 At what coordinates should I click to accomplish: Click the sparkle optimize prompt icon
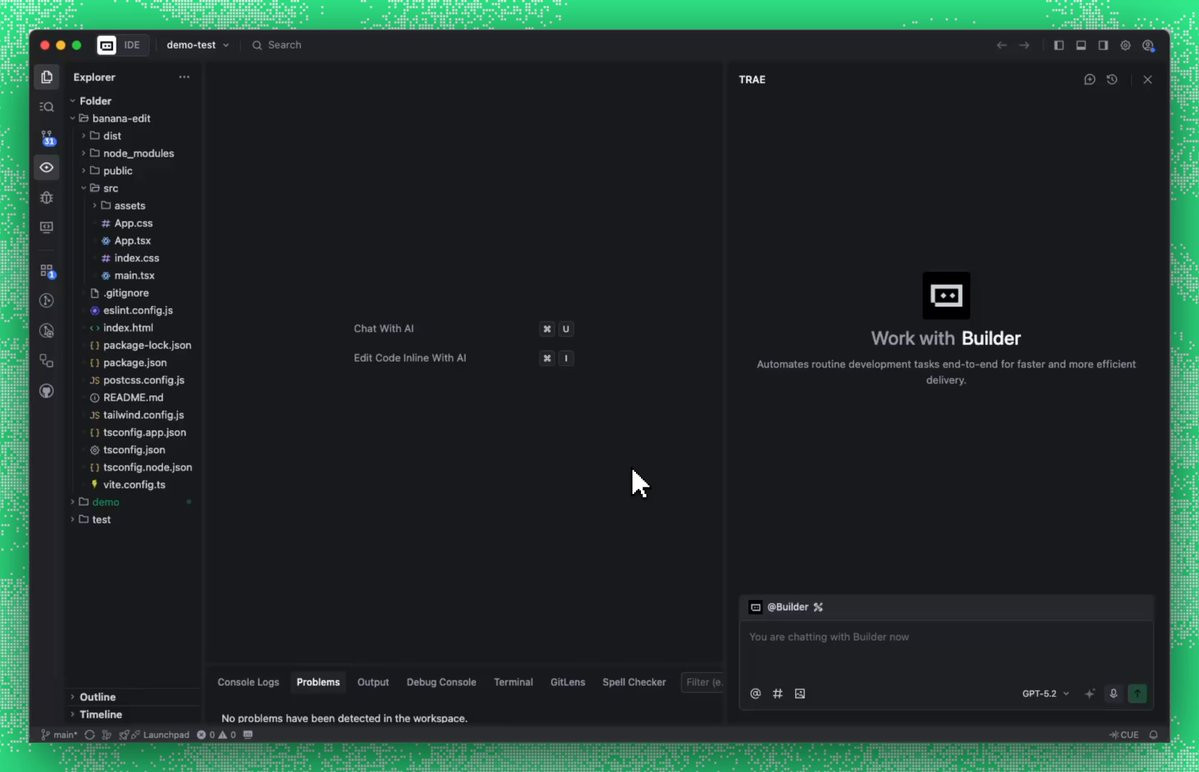pyautogui.click(x=1090, y=693)
